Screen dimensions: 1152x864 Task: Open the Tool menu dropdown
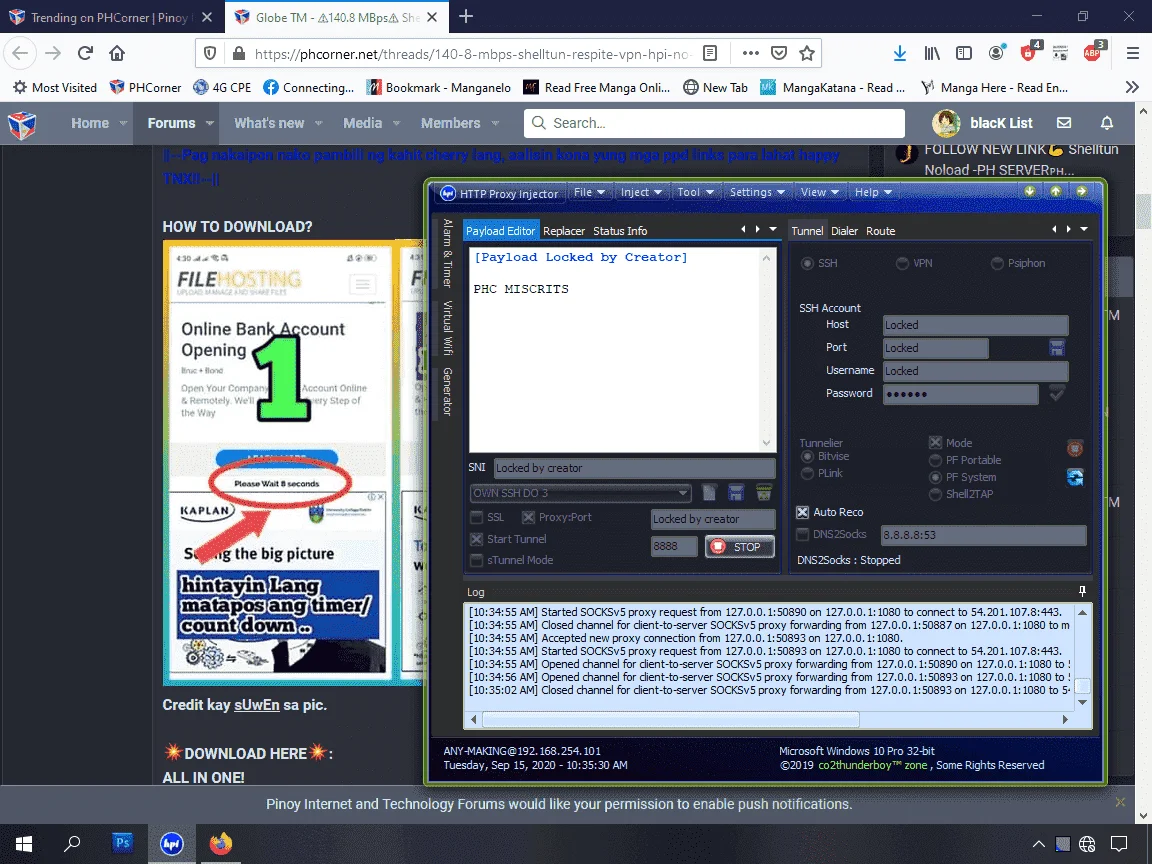tap(695, 192)
